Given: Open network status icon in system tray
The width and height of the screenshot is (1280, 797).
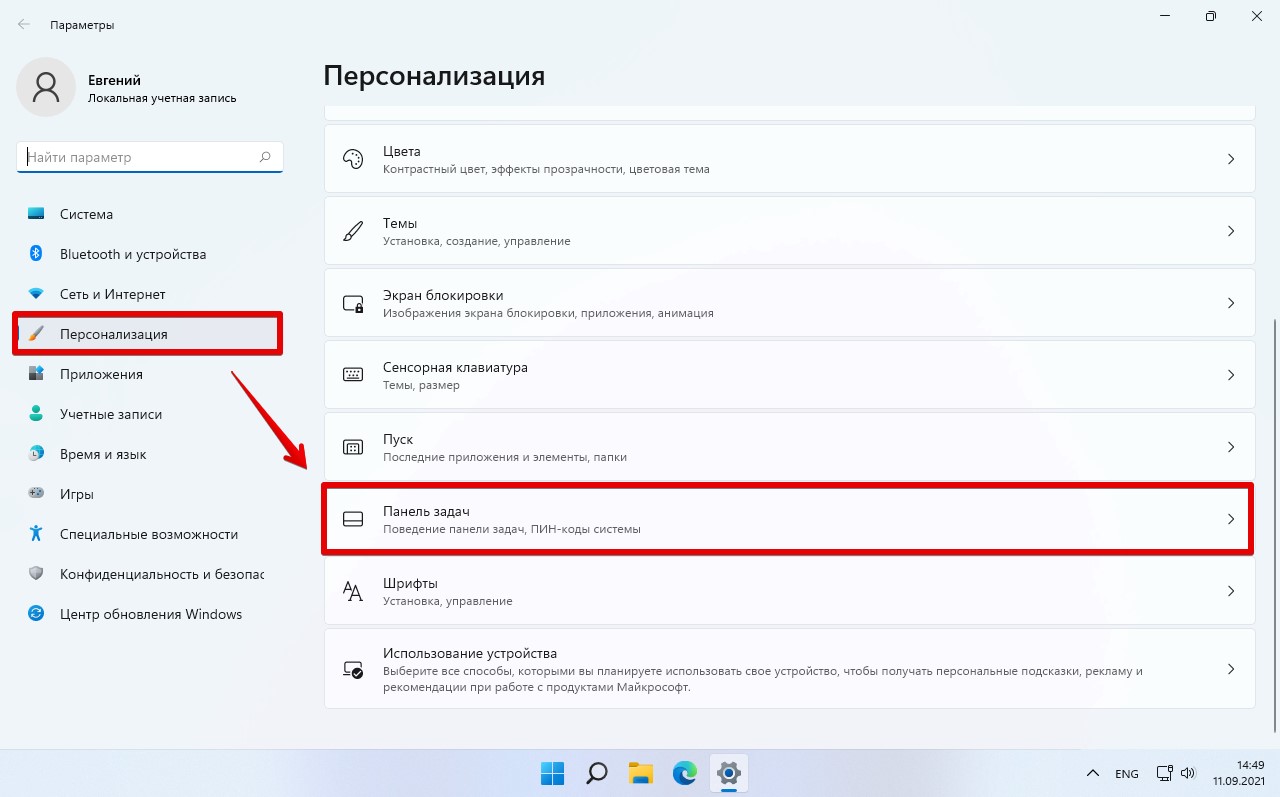Looking at the screenshot, I should coord(1165,773).
